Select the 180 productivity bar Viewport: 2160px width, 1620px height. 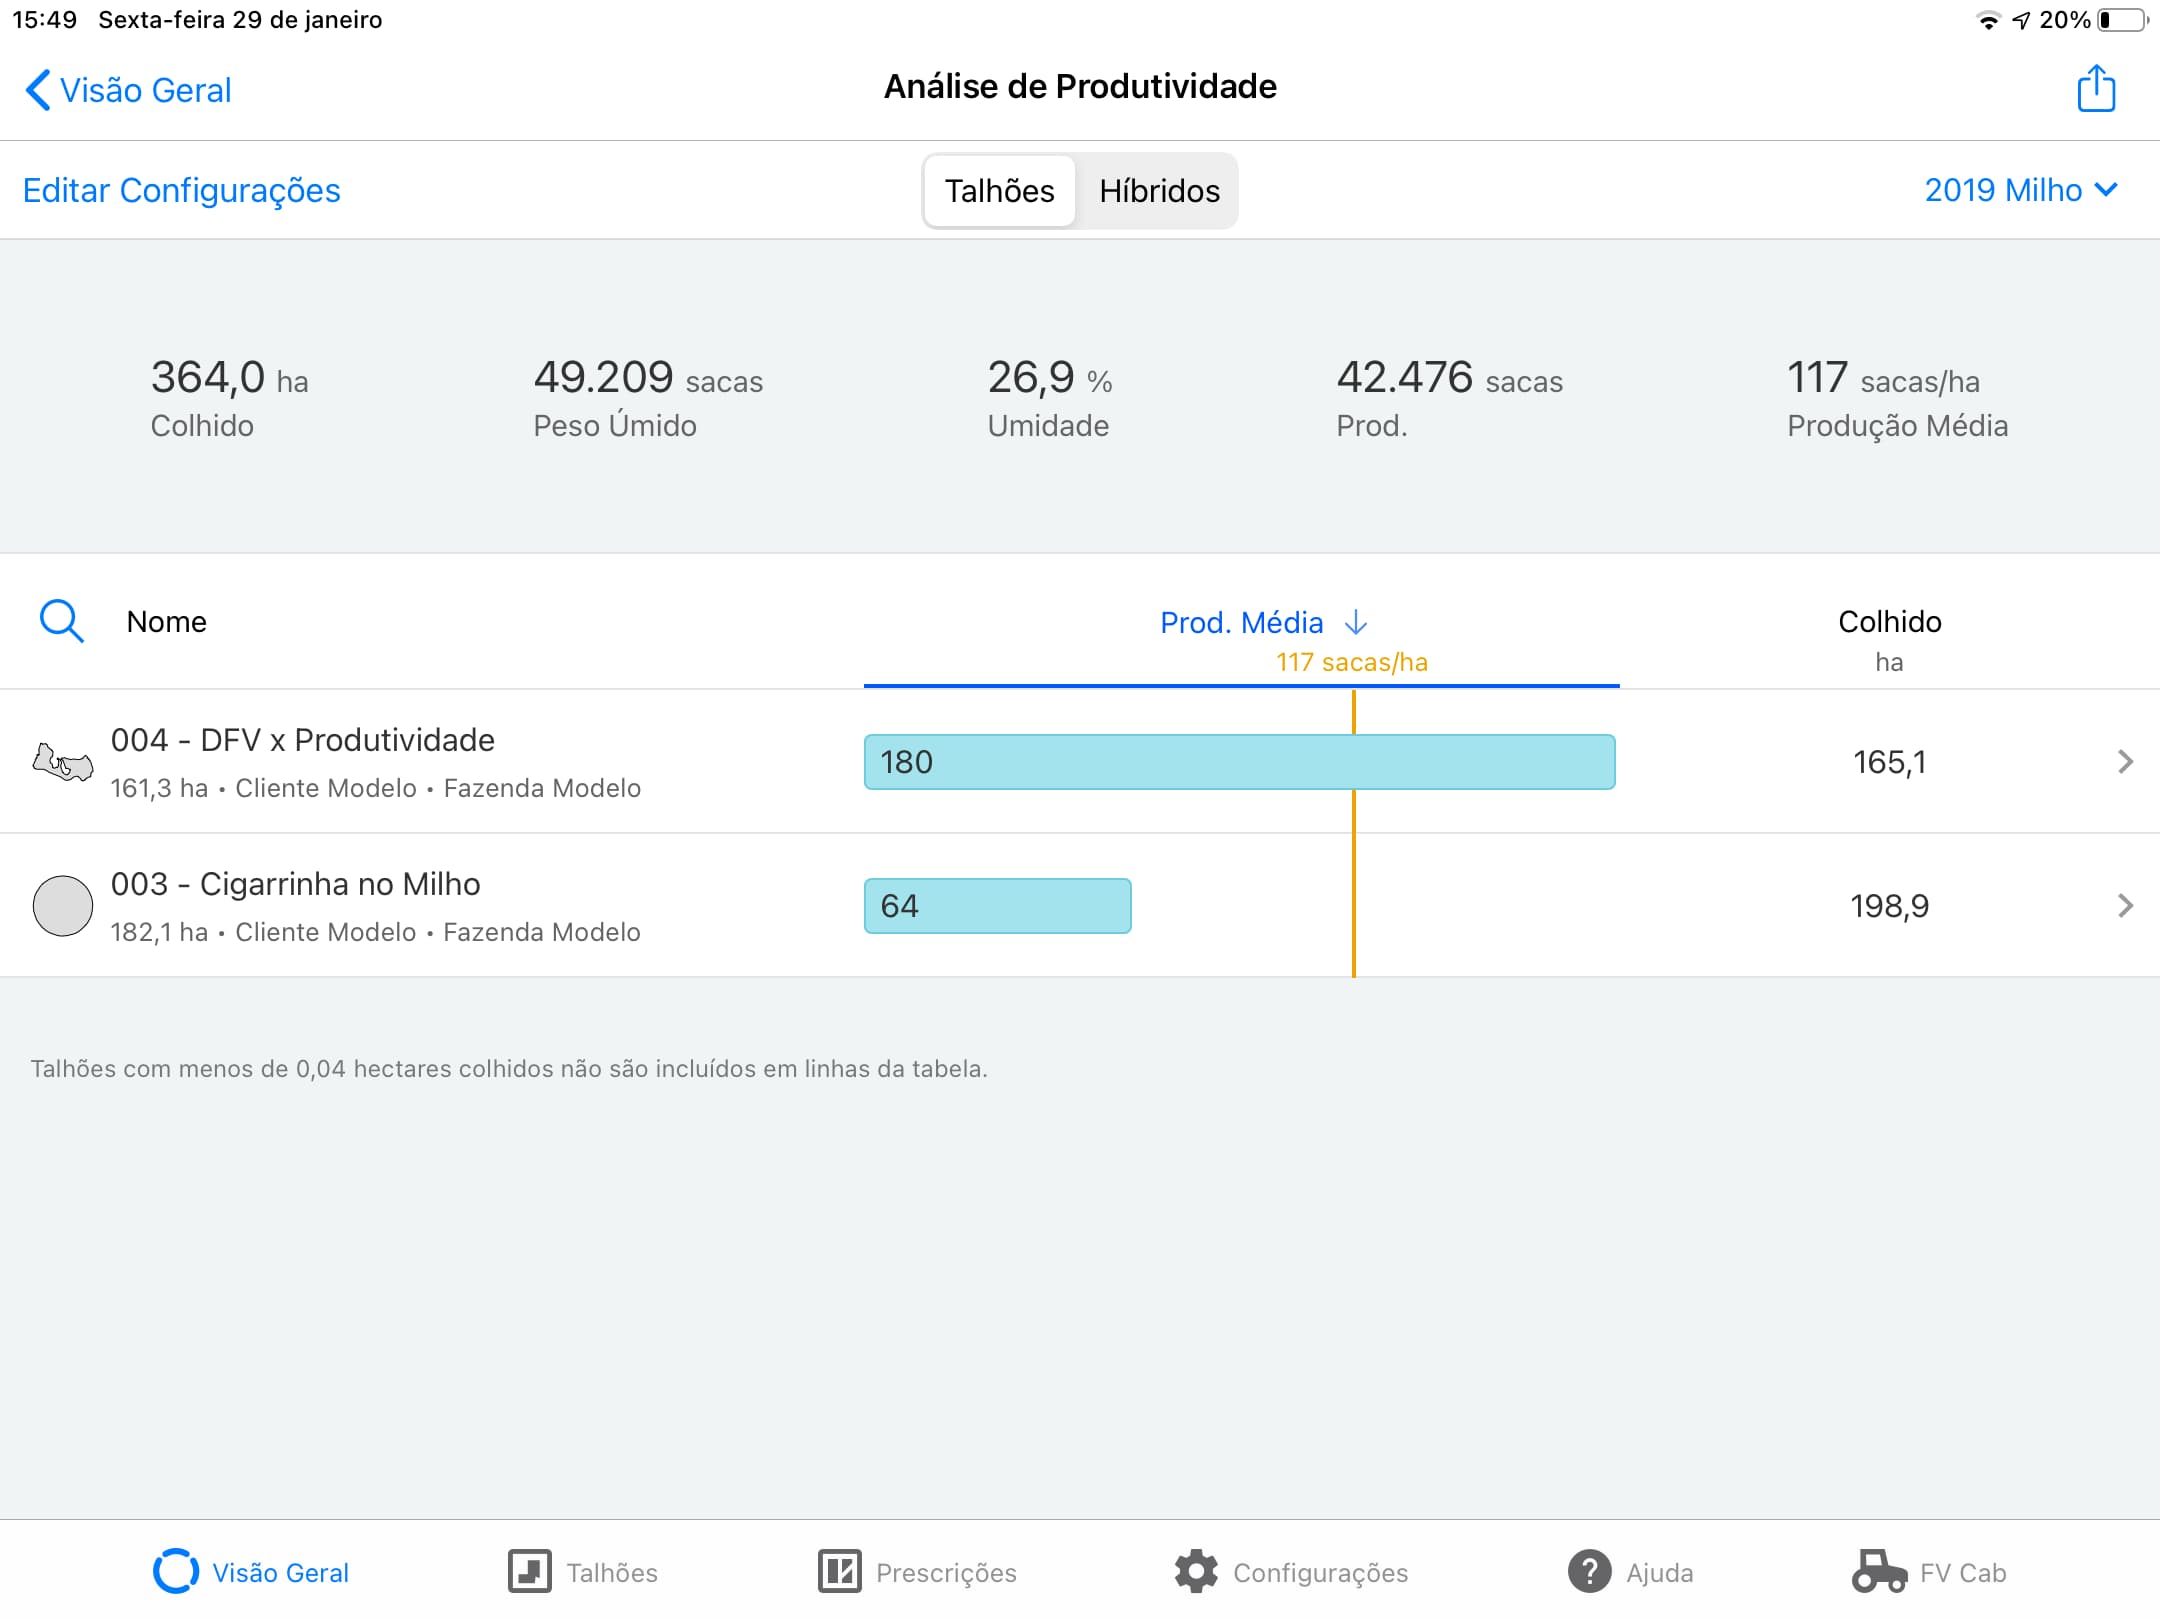(x=1239, y=762)
